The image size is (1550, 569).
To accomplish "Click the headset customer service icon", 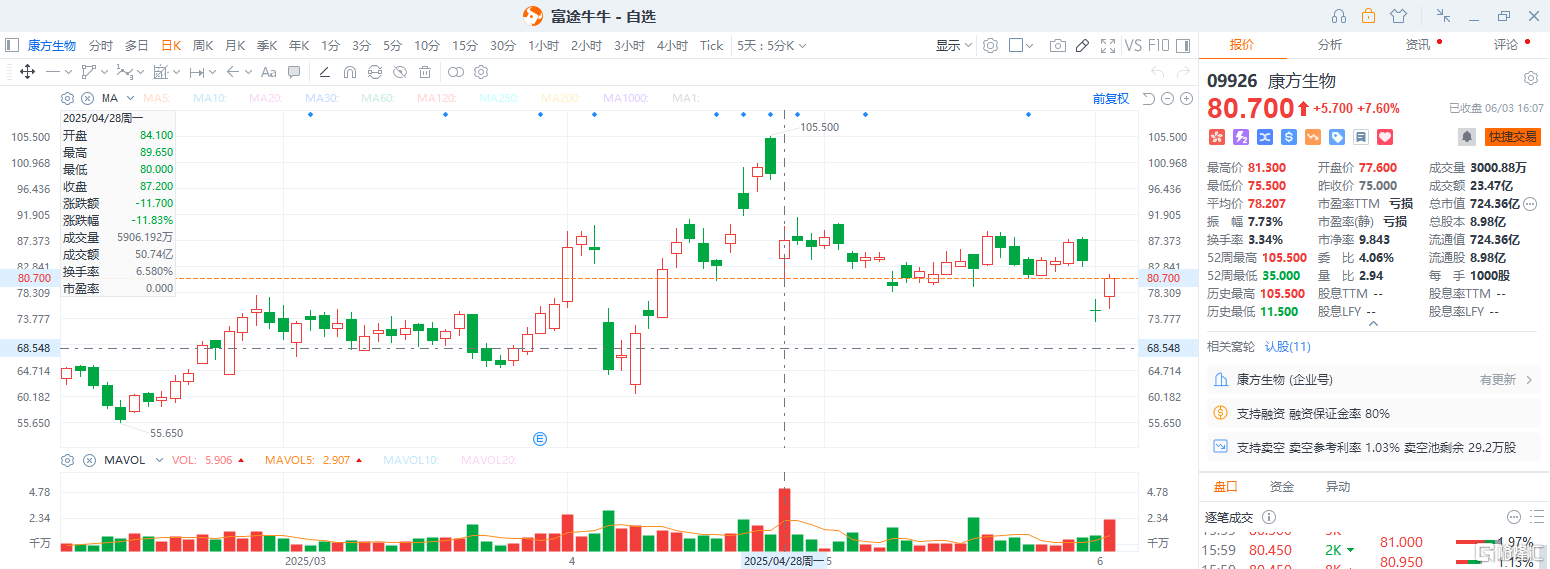I will point(1339,16).
